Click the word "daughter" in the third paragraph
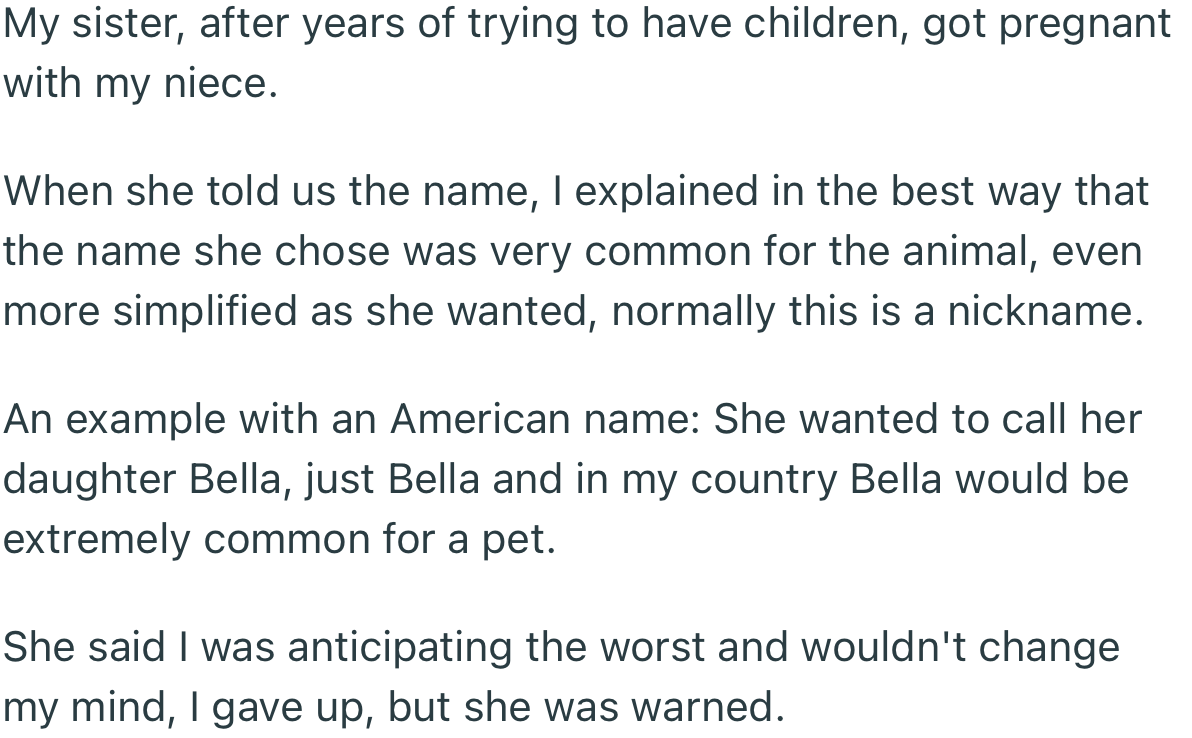 (87, 479)
